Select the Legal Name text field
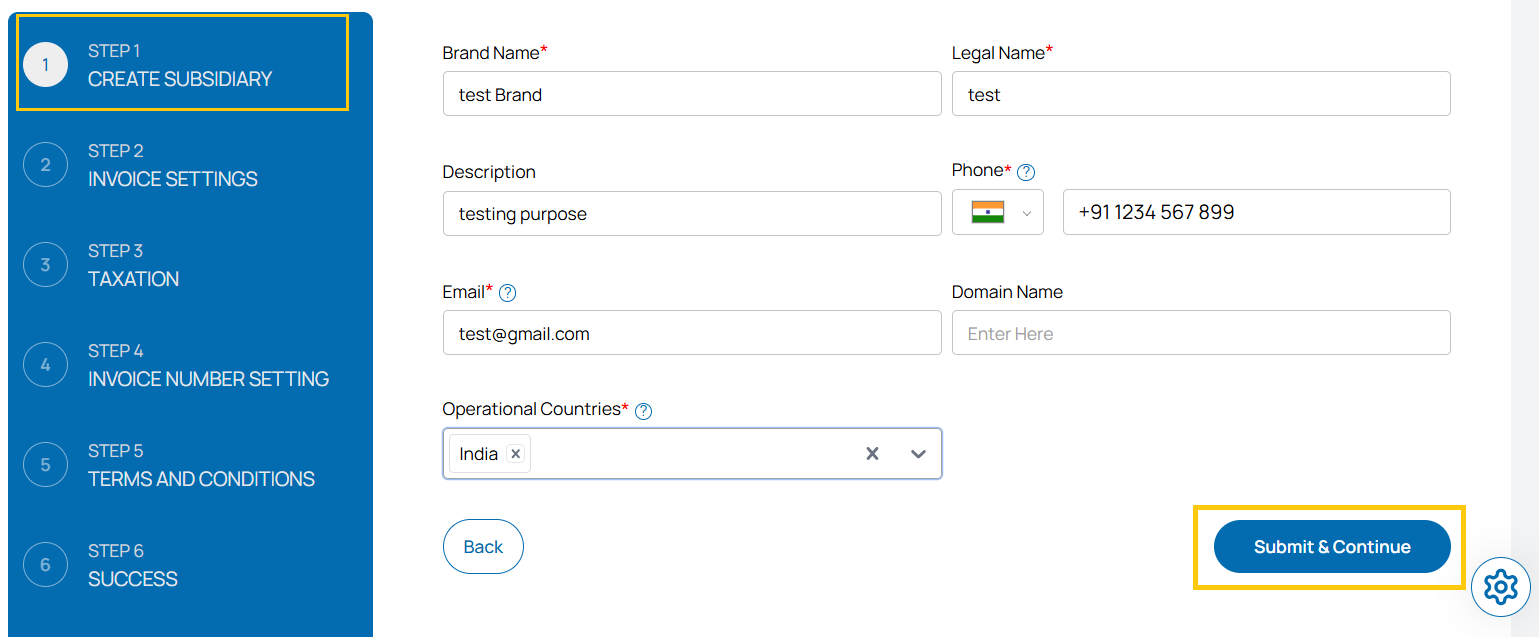 click(x=1200, y=94)
